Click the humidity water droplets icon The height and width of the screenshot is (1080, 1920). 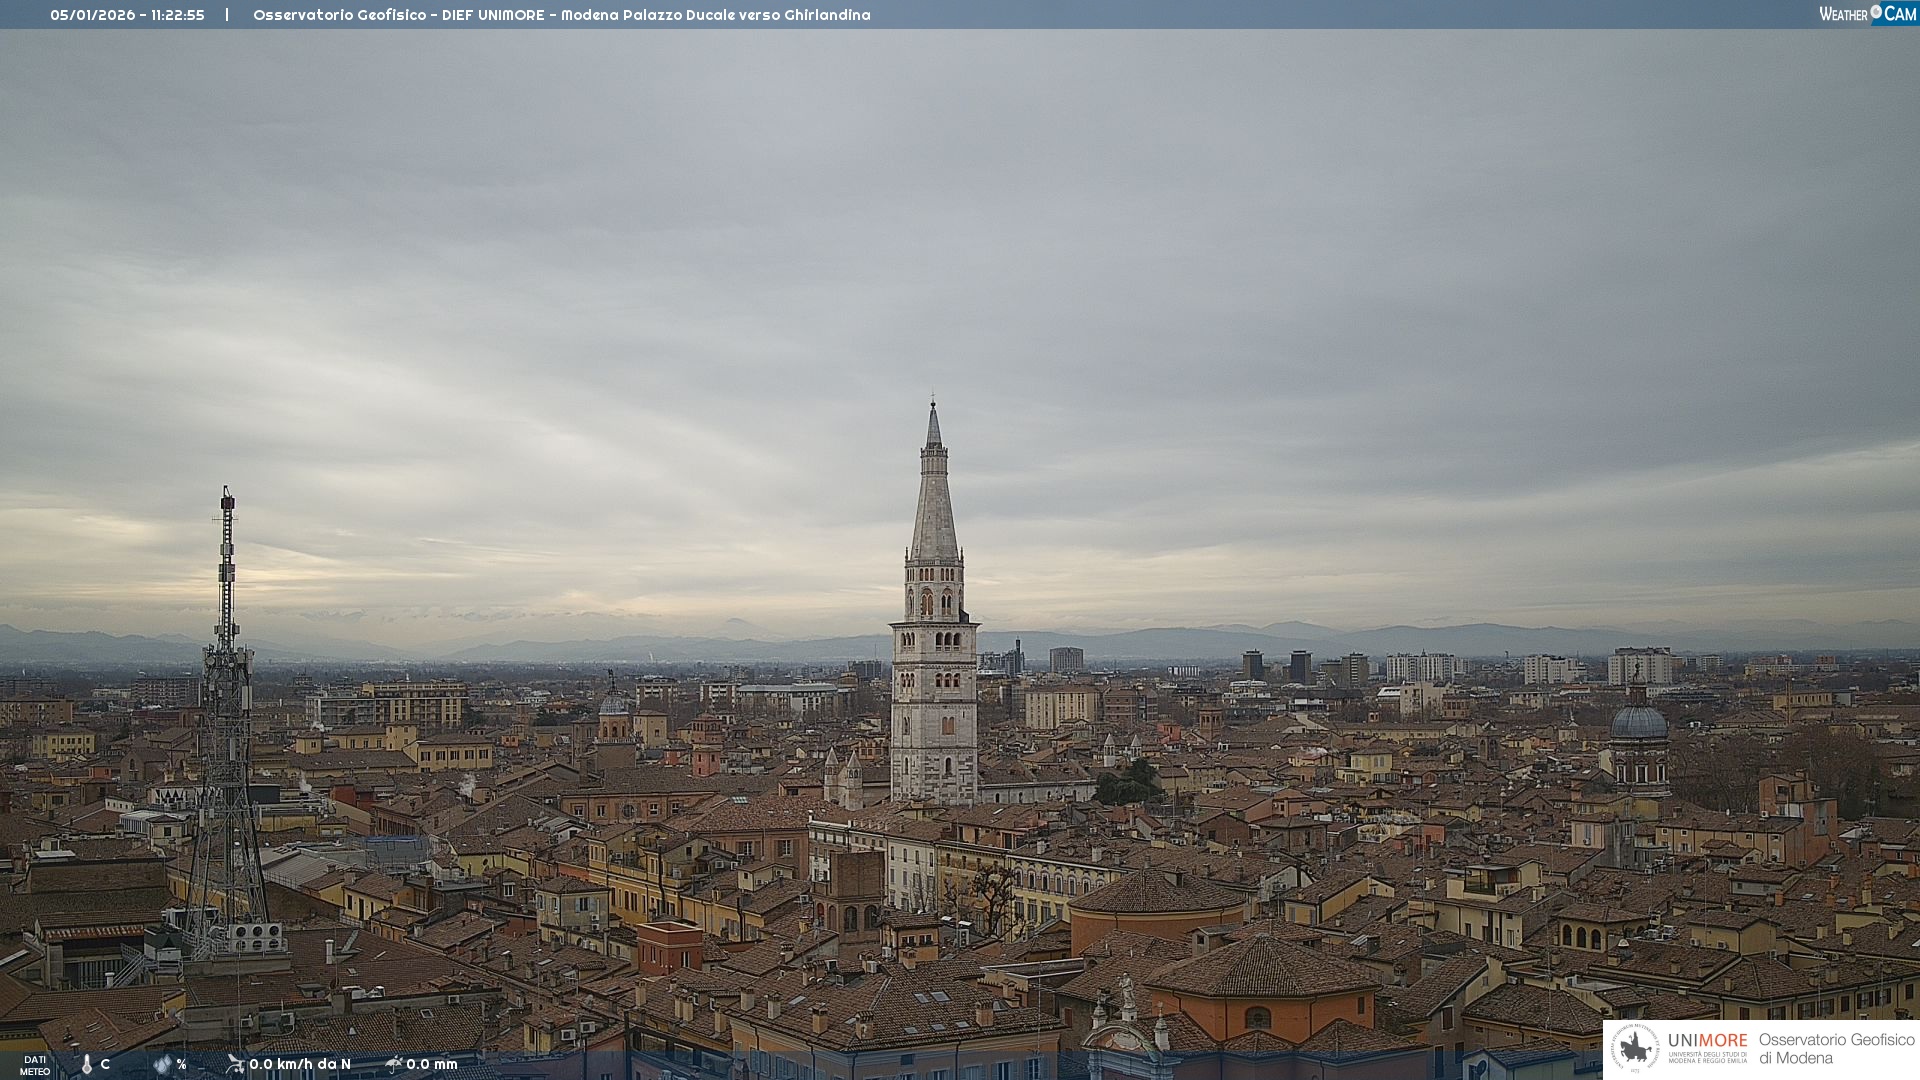pos(162,1065)
